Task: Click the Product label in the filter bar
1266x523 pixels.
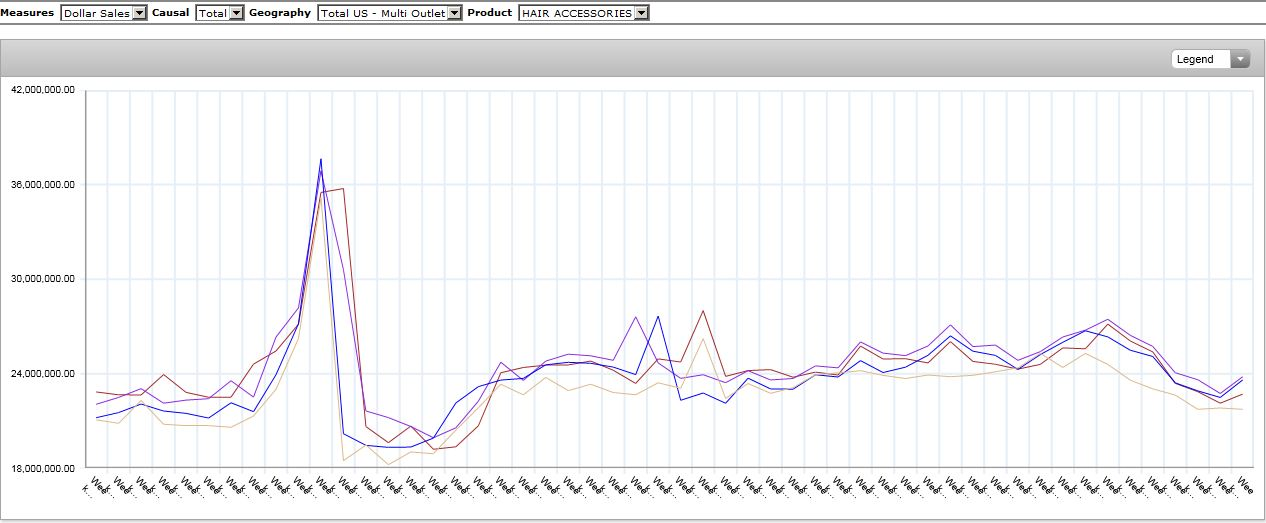Action: click(x=489, y=13)
